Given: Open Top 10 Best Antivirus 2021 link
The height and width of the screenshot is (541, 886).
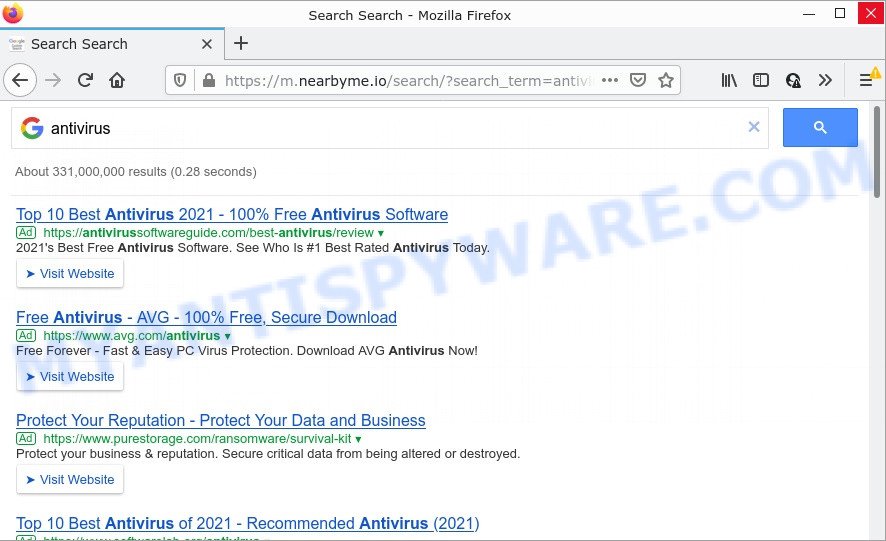Looking at the screenshot, I should (232, 215).
